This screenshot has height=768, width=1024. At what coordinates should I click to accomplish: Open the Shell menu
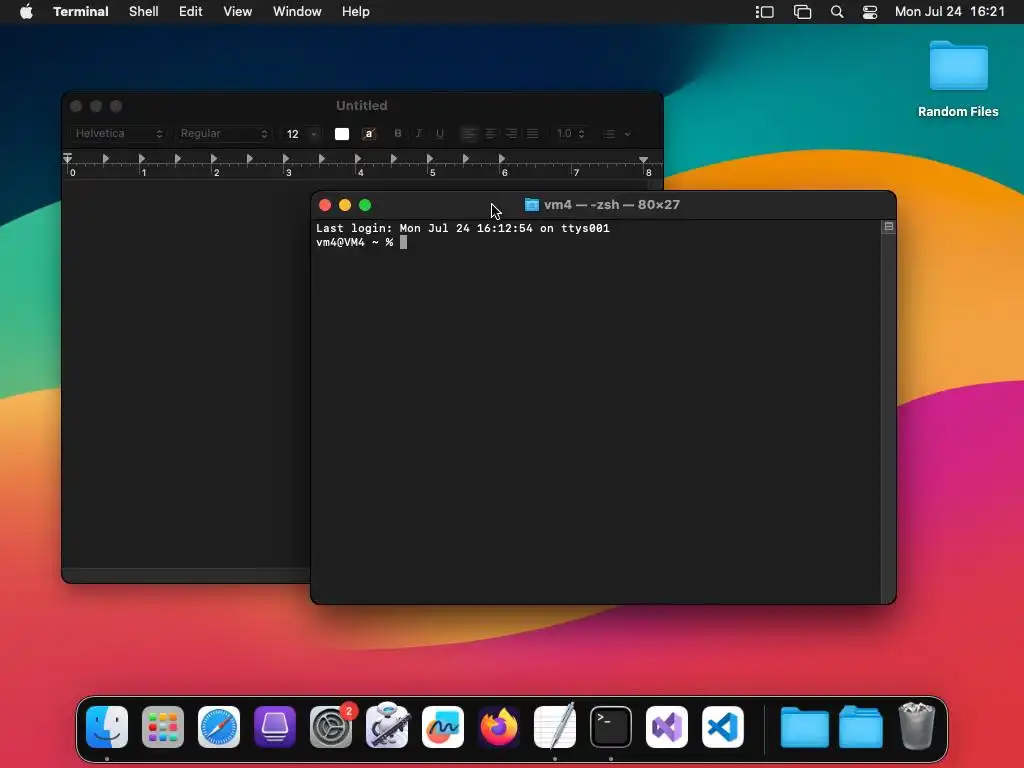pos(144,12)
